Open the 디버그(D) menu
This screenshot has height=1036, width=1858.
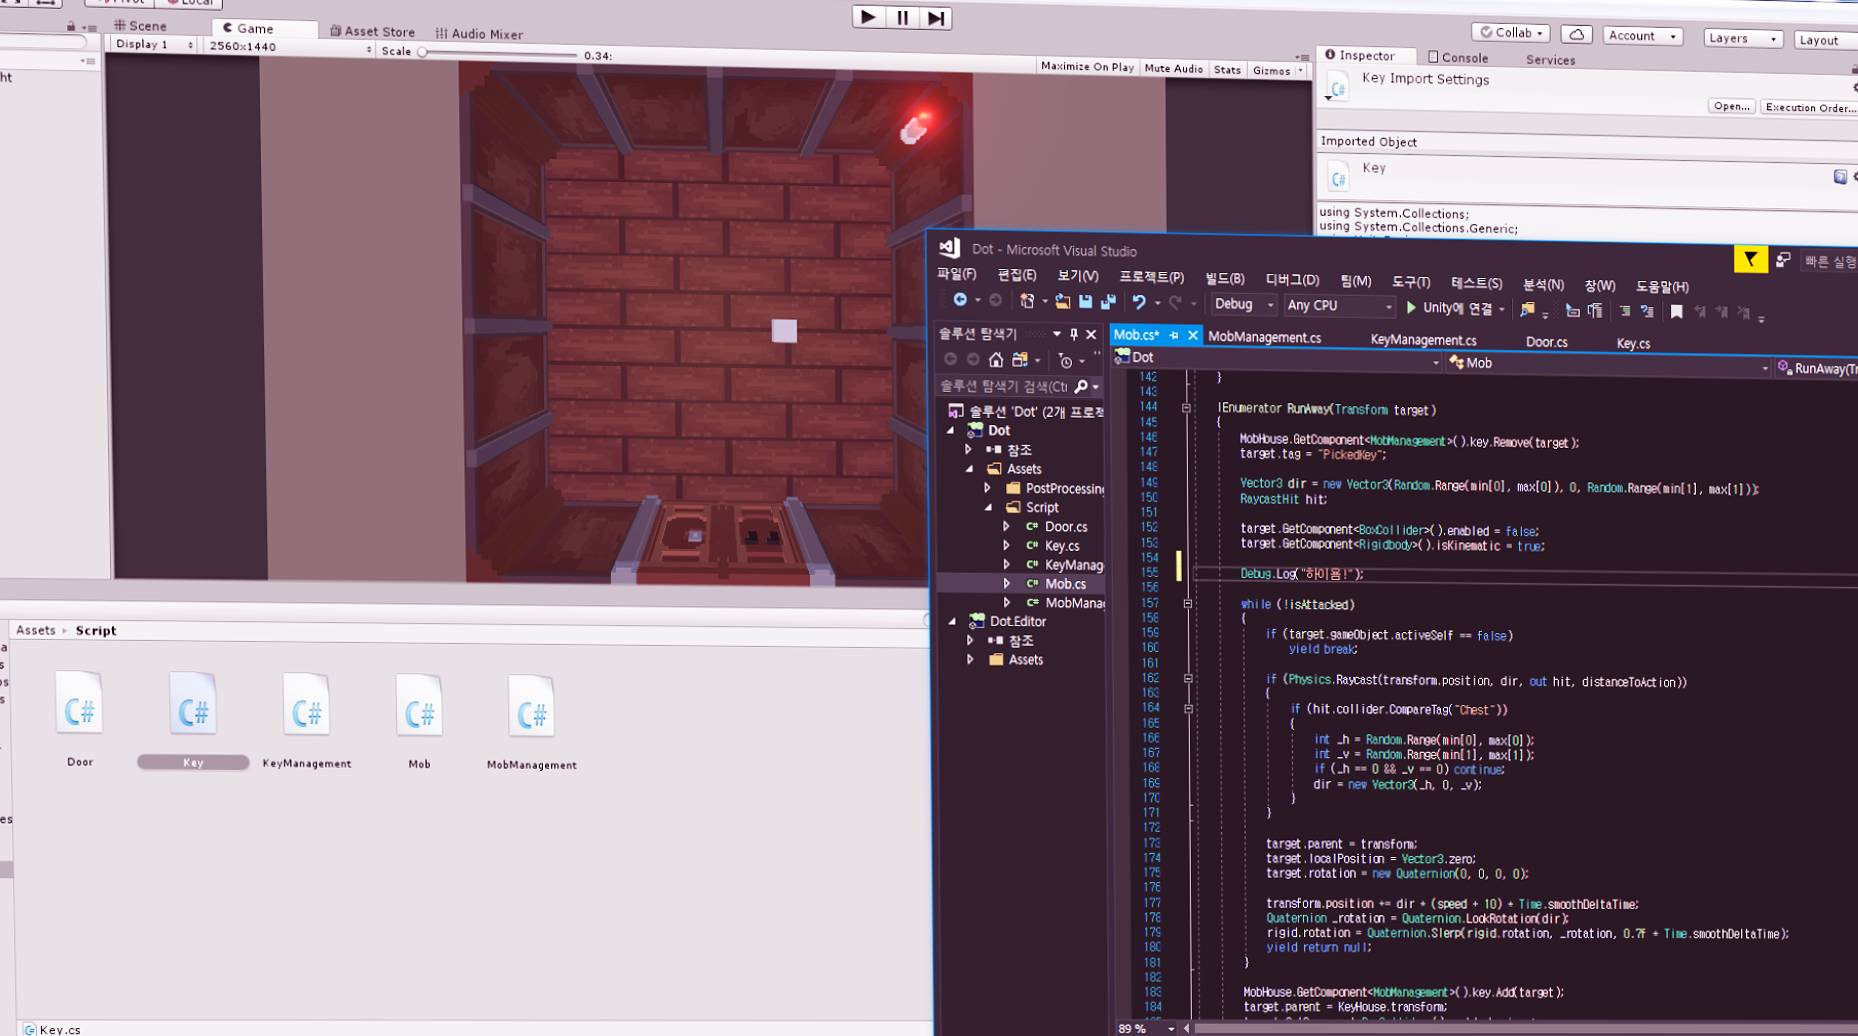click(1292, 280)
